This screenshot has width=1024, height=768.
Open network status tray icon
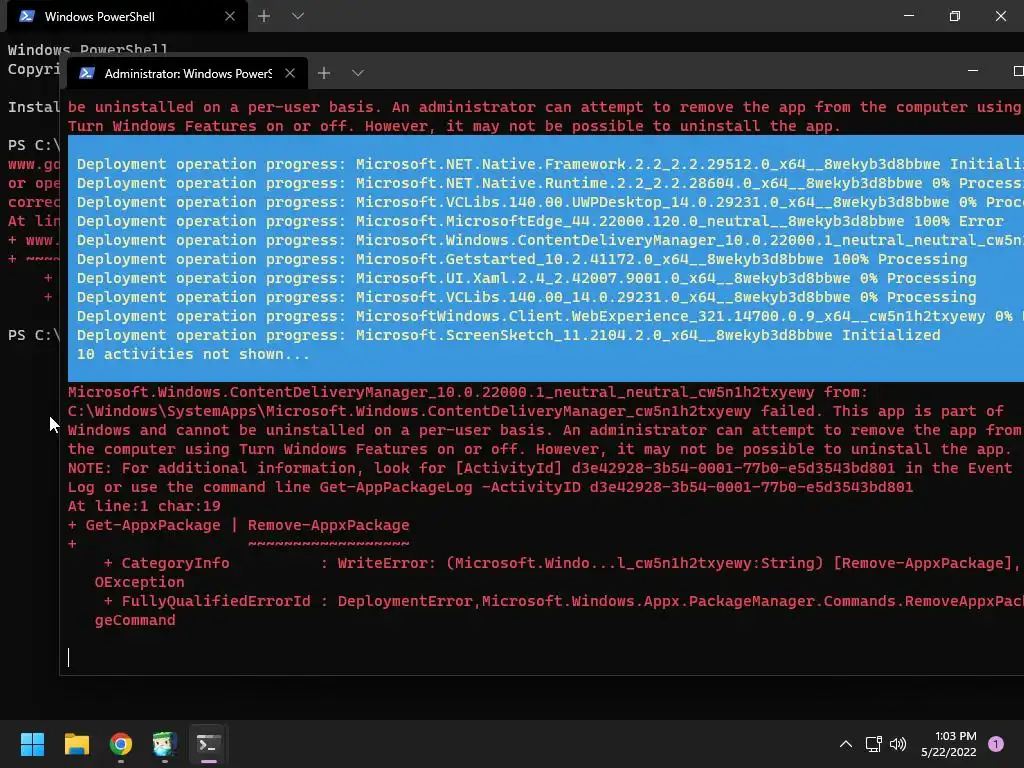(x=874, y=744)
